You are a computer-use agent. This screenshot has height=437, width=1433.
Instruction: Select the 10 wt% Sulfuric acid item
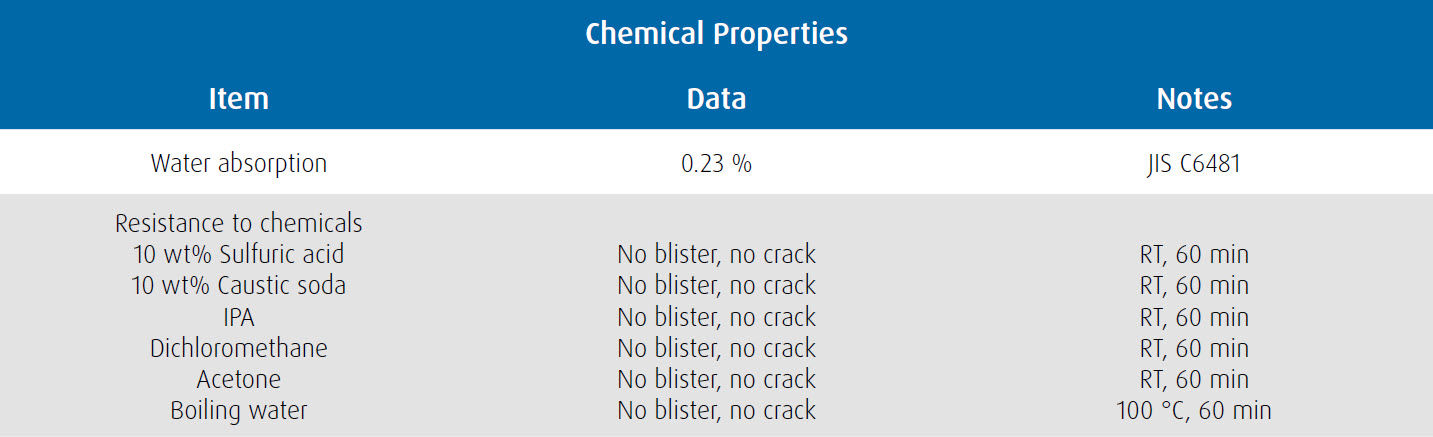click(x=239, y=254)
